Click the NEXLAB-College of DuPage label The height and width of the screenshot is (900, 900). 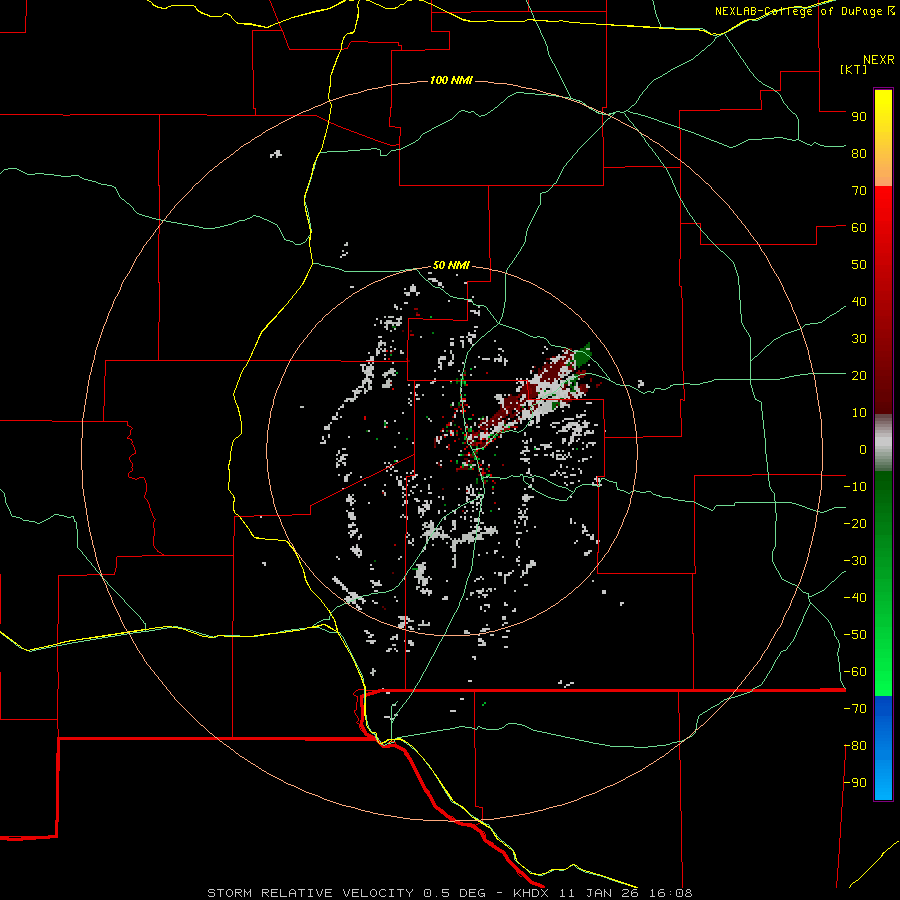click(x=798, y=11)
